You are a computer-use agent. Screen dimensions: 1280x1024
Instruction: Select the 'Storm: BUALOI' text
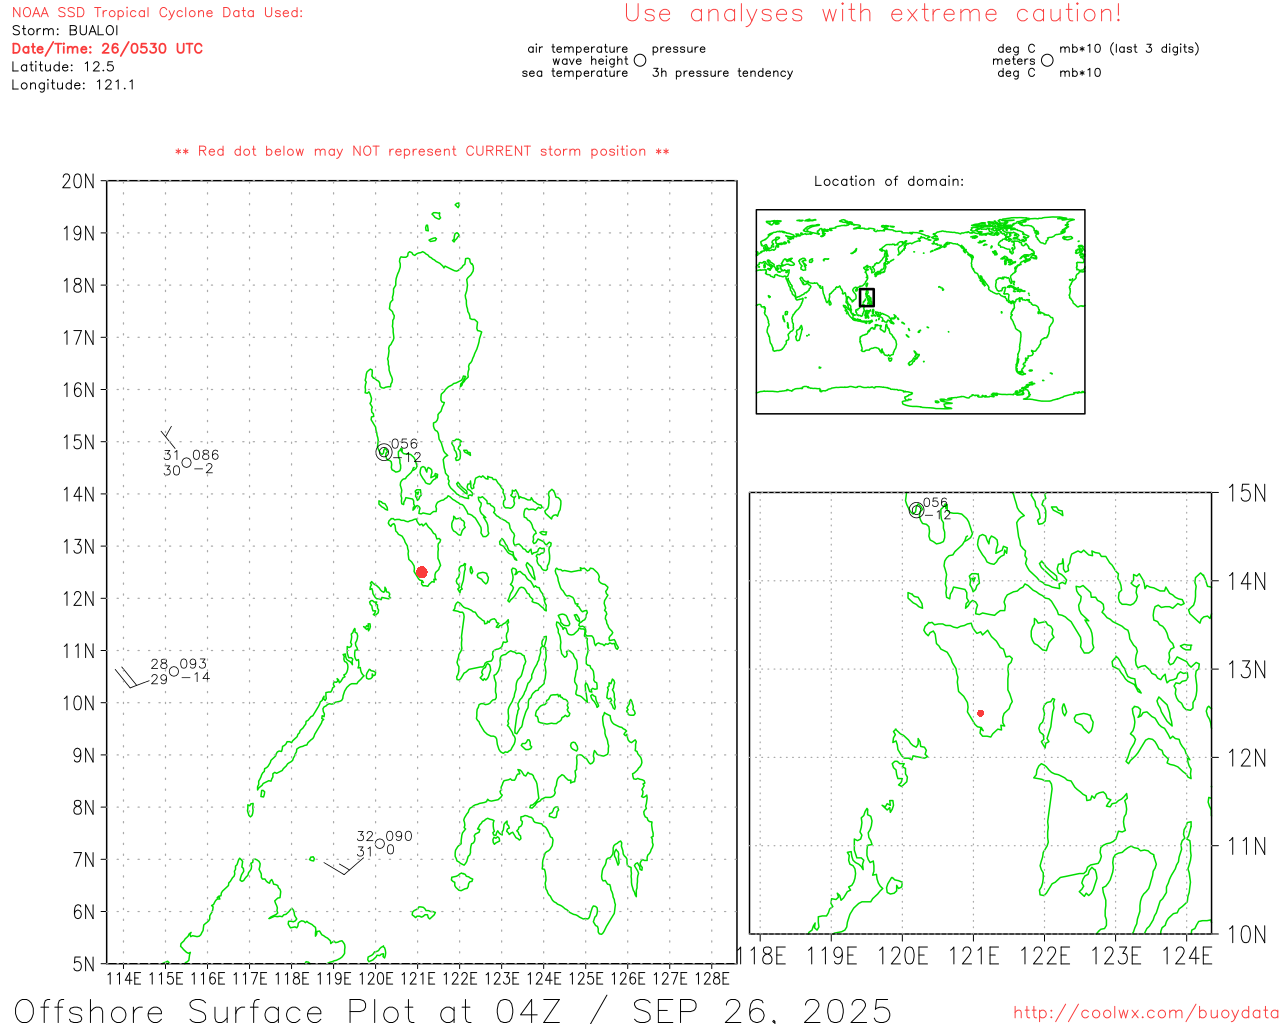coord(65,31)
